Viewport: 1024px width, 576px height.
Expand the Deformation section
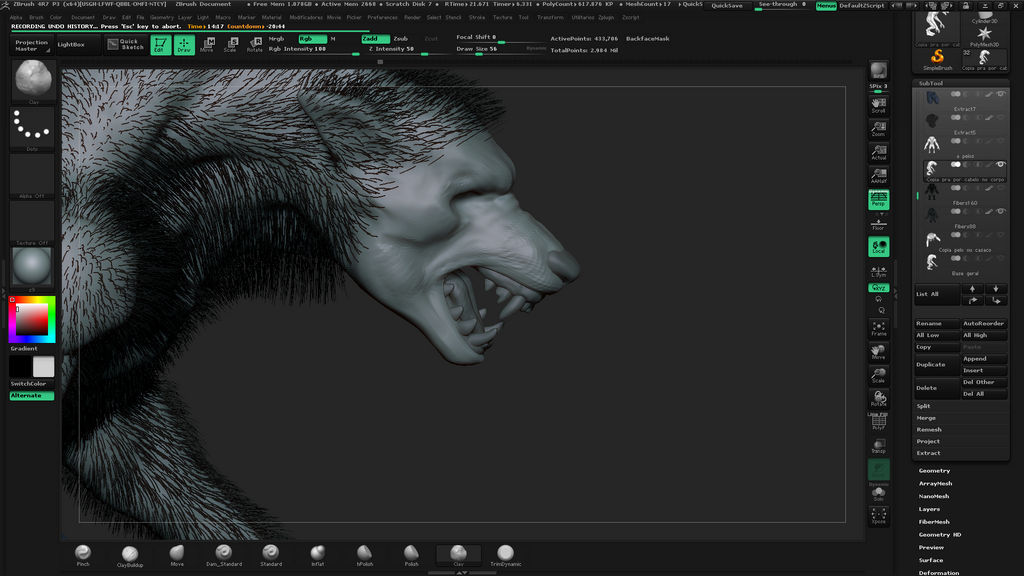[938, 573]
